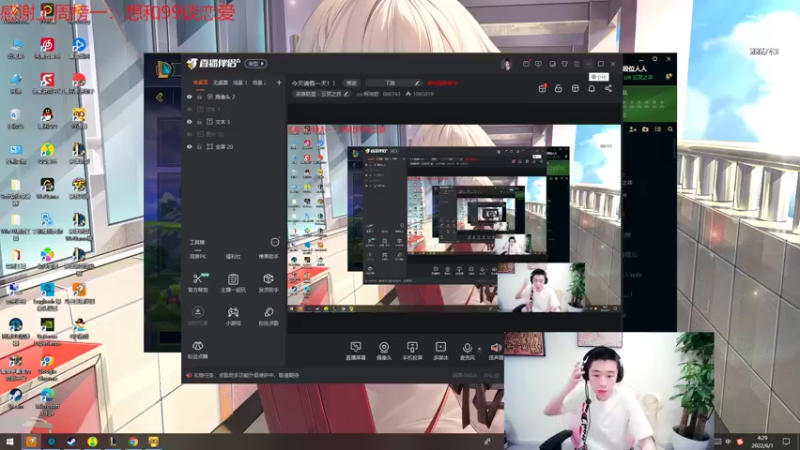800x450 pixels.
Task: Select the 全屏 20 source row
Action: click(x=233, y=146)
